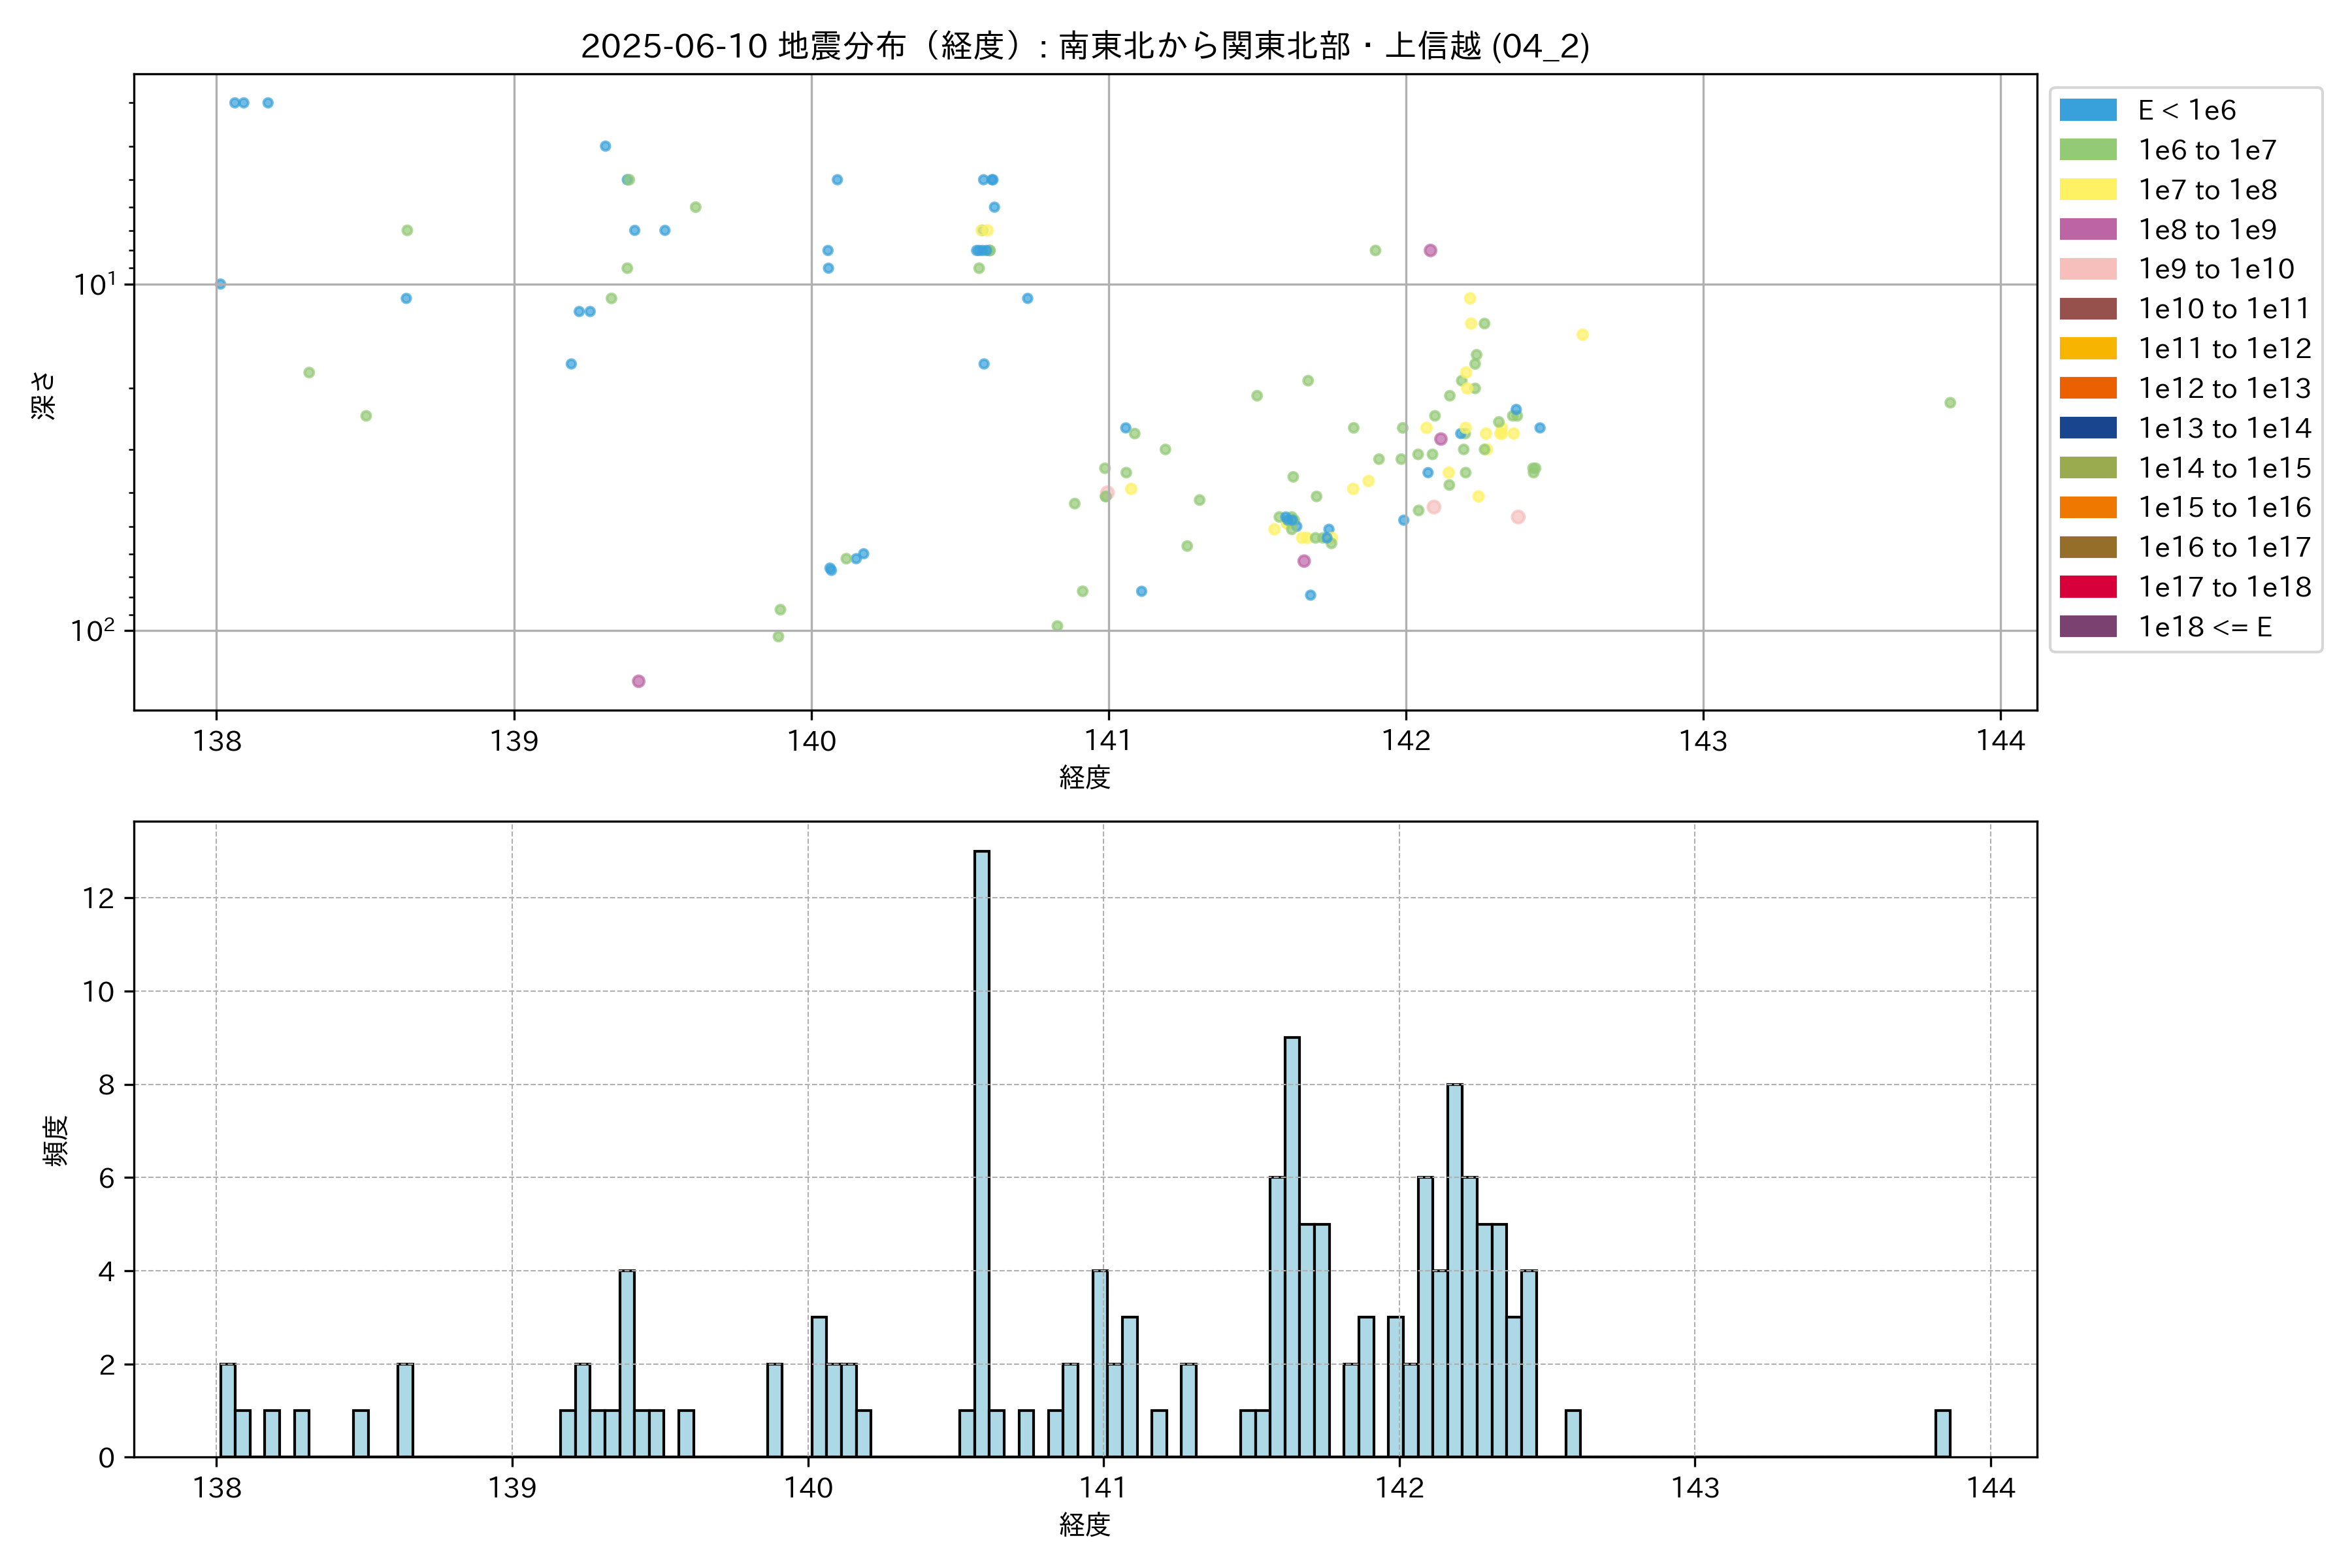The image size is (2352, 1568).
Task: Click the navy '1e13 to 1e14' legend swatch
Action: coord(2087,428)
